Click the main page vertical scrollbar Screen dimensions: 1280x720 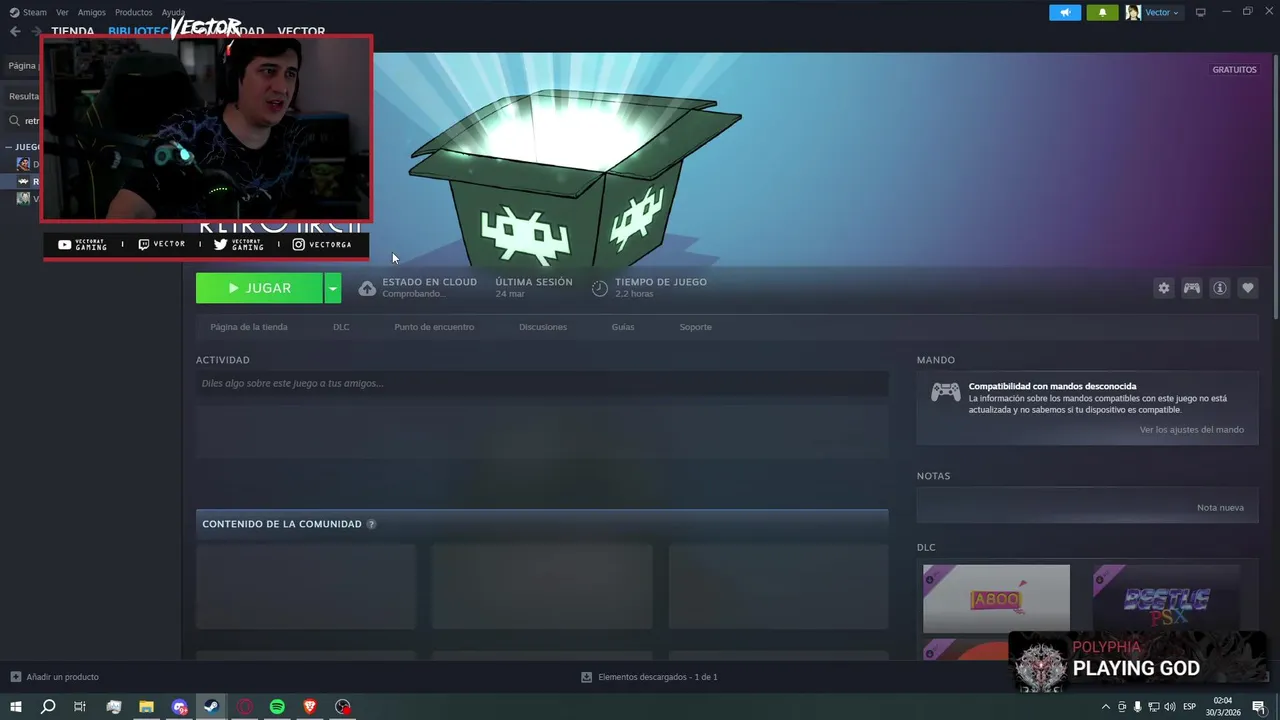coord(1274,185)
